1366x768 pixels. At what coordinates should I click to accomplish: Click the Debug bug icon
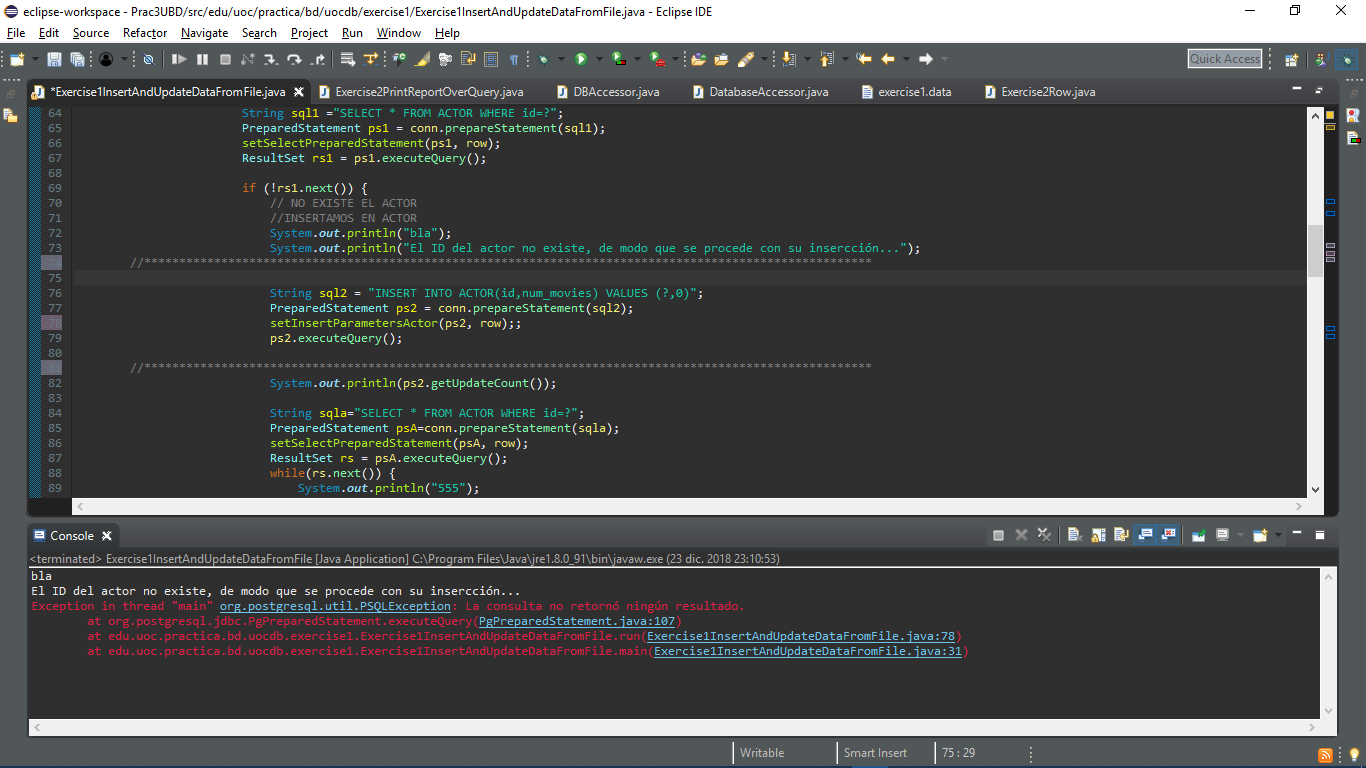point(544,60)
